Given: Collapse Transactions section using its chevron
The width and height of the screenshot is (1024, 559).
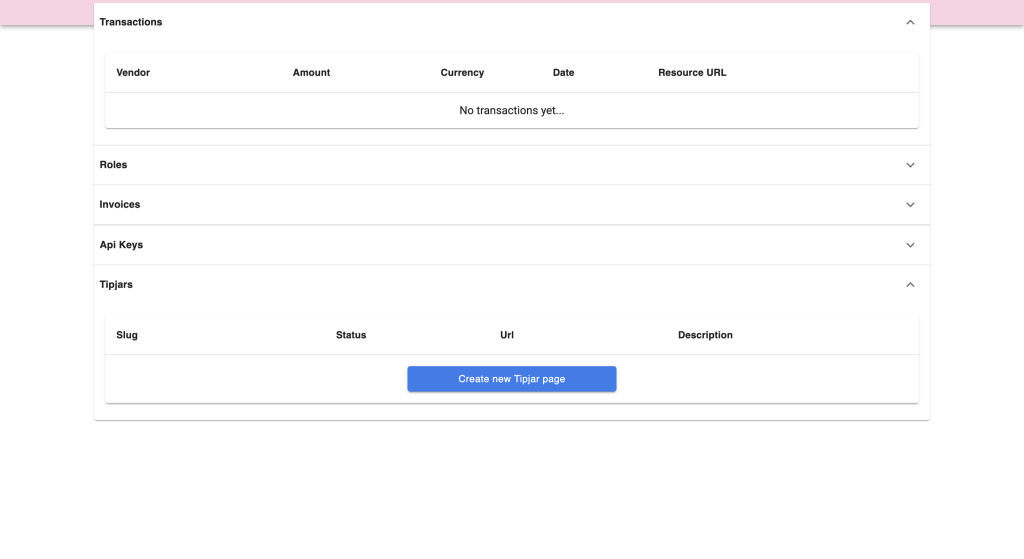Looking at the screenshot, I should pyautogui.click(x=910, y=22).
